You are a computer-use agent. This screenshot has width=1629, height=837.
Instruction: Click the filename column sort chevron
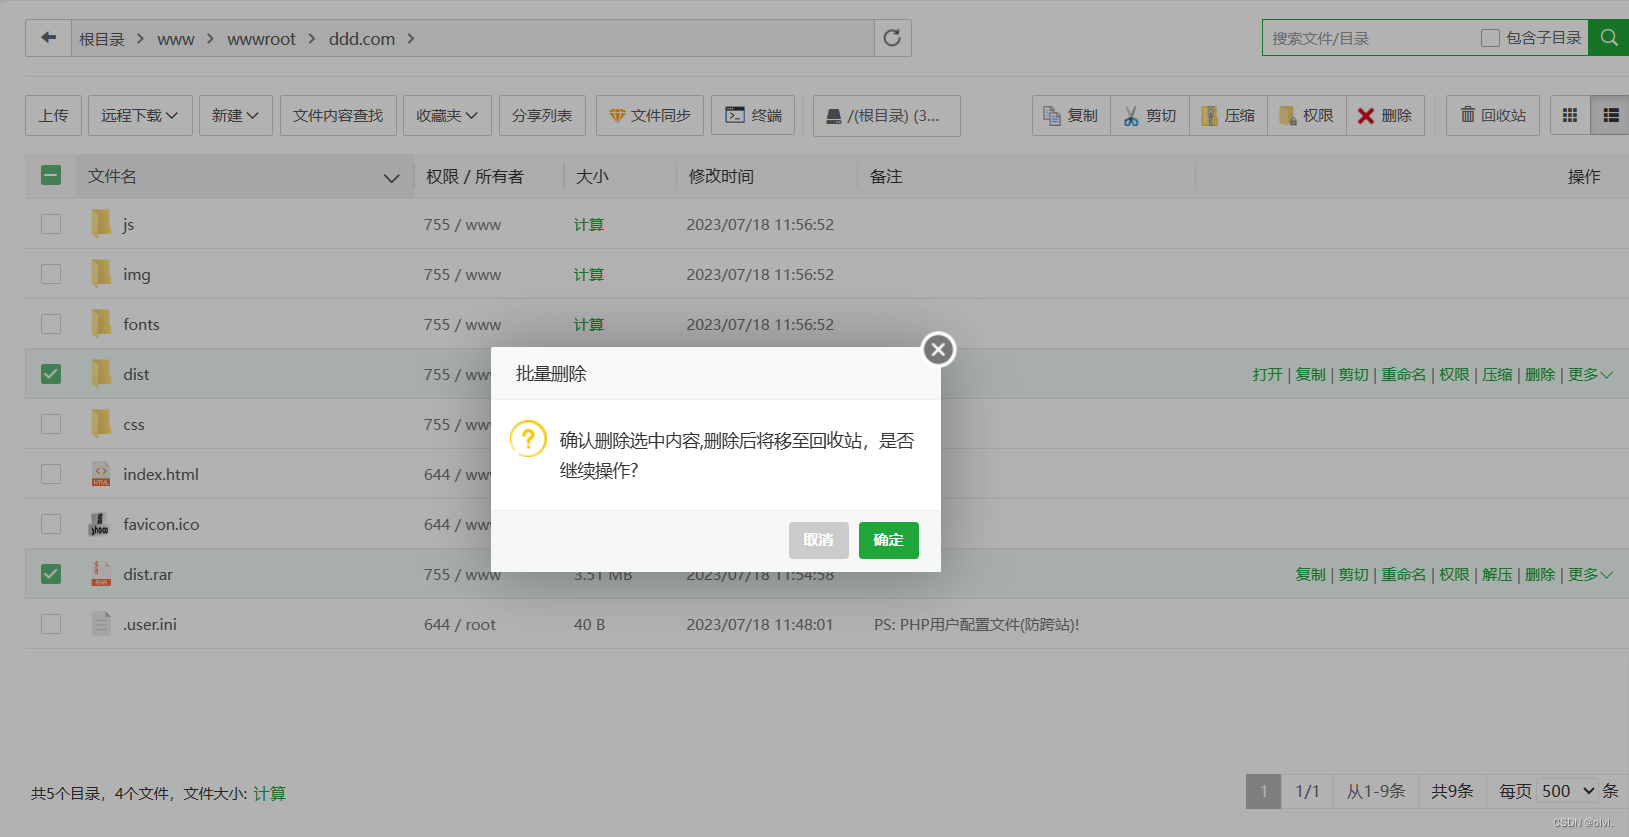[391, 178]
